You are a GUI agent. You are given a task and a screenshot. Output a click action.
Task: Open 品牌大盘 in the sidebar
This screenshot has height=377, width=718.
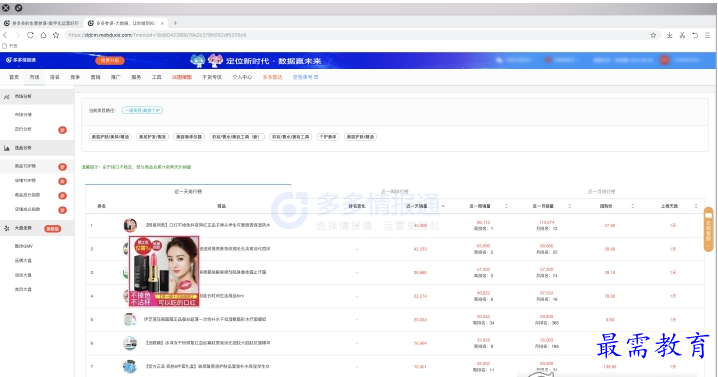point(23,261)
